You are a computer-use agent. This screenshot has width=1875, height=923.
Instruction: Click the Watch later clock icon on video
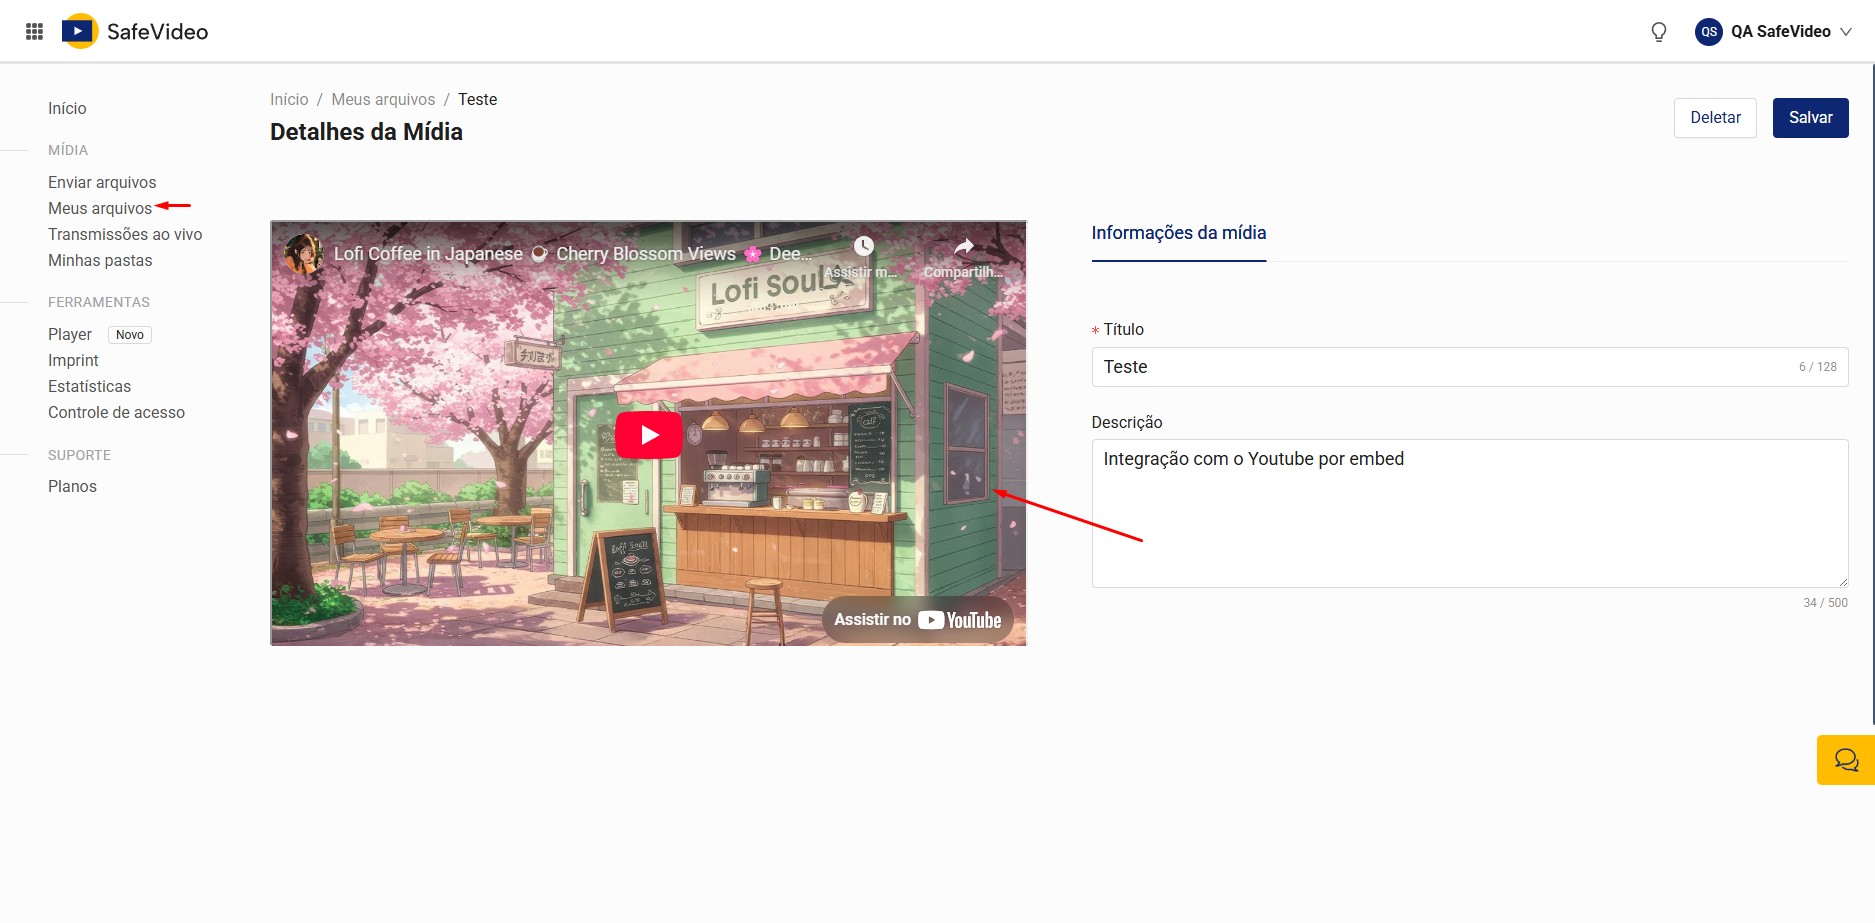point(864,246)
